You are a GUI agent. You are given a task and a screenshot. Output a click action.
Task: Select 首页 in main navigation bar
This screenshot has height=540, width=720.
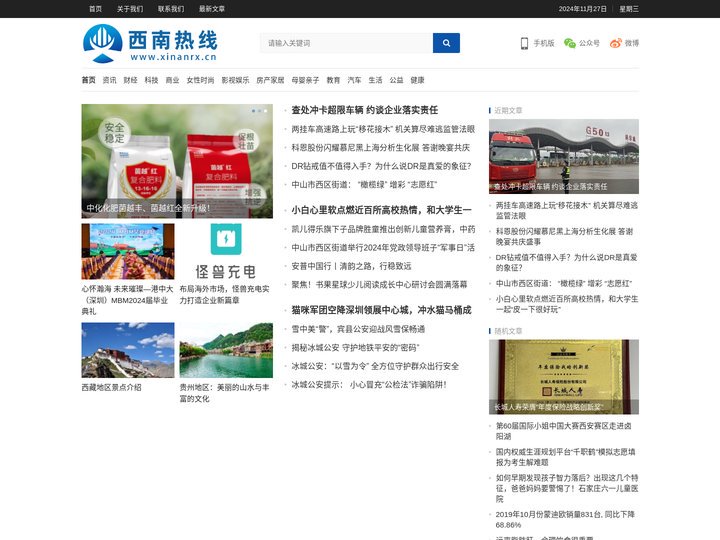click(89, 80)
